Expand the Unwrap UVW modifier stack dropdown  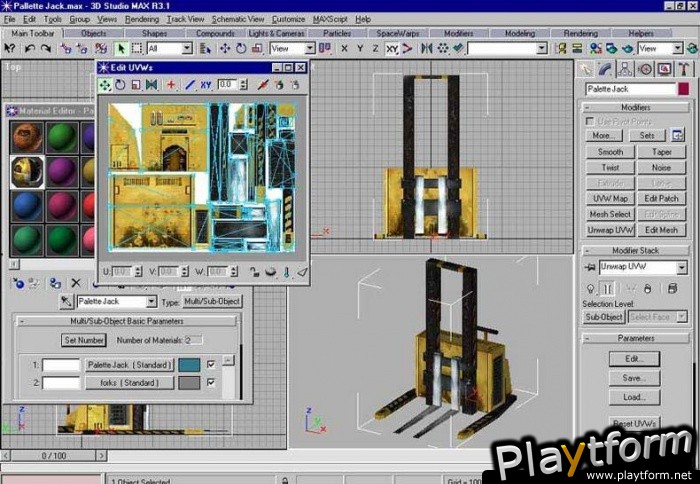coord(682,267)
